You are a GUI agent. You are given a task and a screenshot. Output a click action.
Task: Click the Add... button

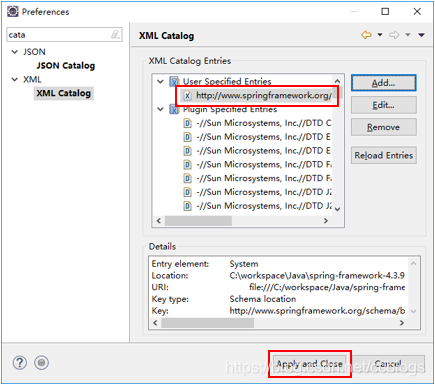pyautogui.click(x=383, y=83)
